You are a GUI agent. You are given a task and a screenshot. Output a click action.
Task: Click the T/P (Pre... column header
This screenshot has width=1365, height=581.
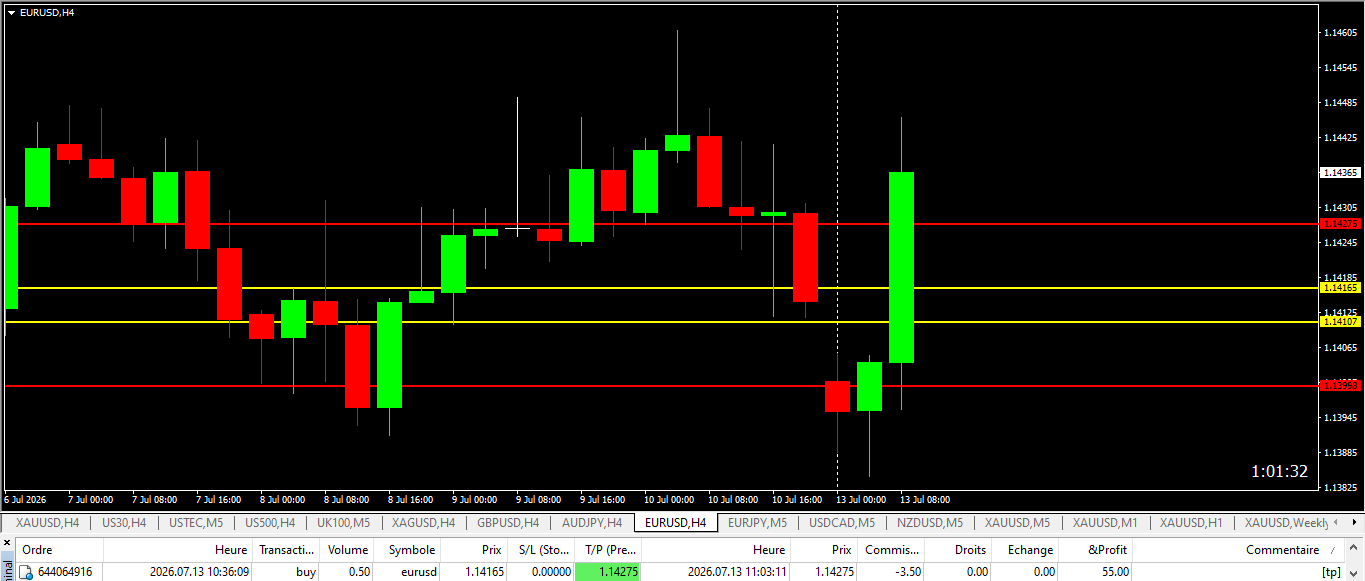(x=608, y=550)
